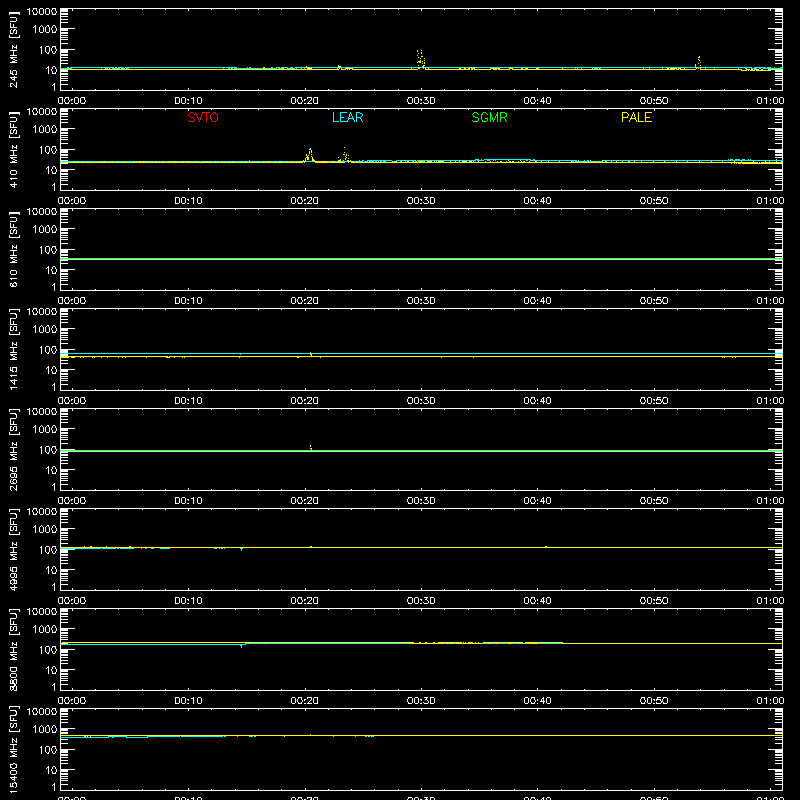Click the flat 610 MHz flux trace line
This screenshot has width=800, height=800.
pos(421,259)
